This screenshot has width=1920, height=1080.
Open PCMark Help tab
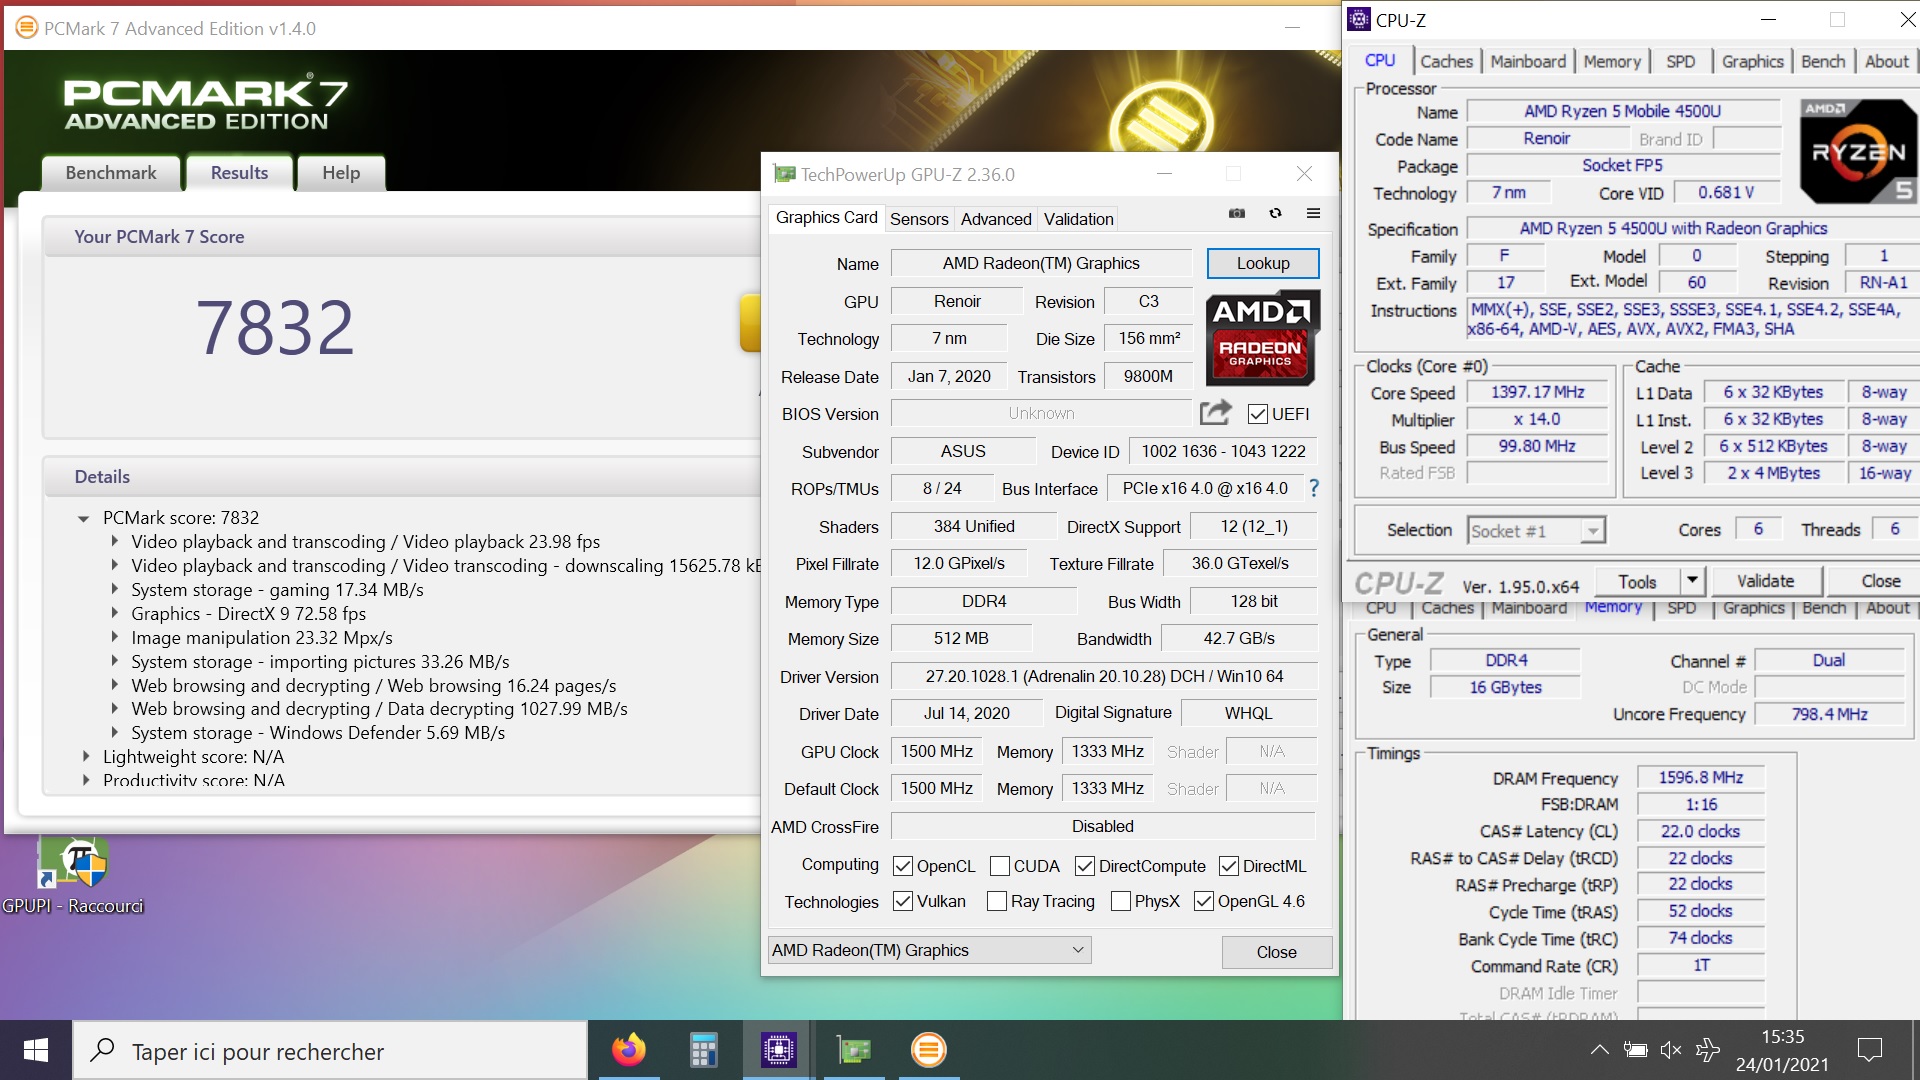point(341,173)
